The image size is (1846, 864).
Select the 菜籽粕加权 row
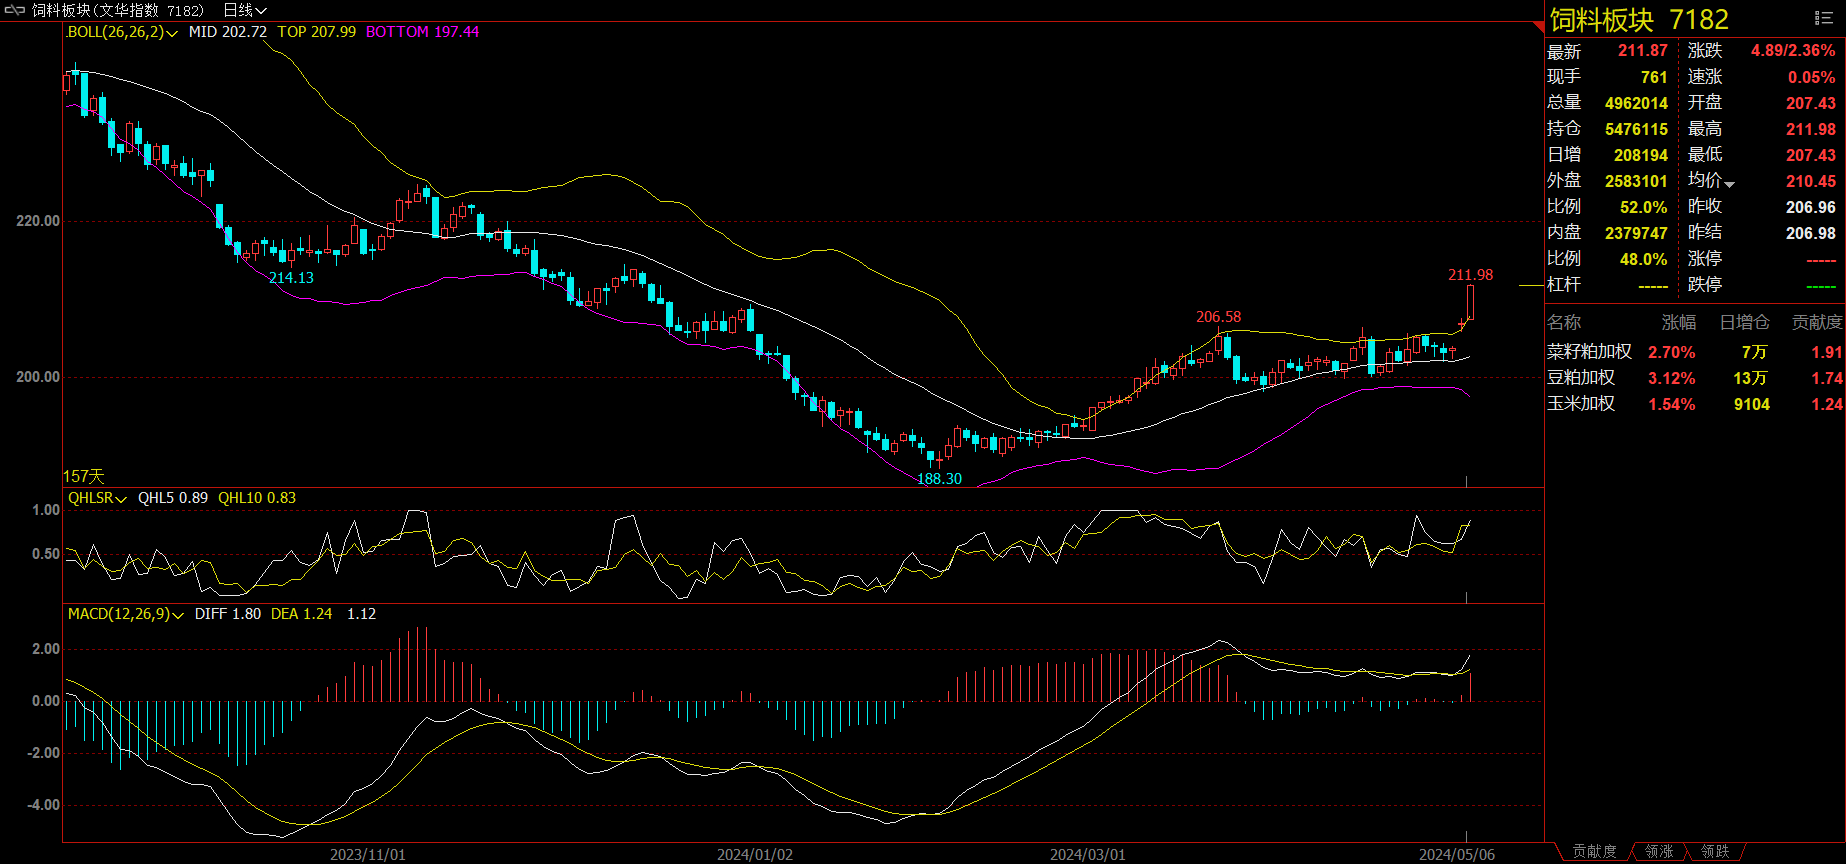coord(1695,352)
